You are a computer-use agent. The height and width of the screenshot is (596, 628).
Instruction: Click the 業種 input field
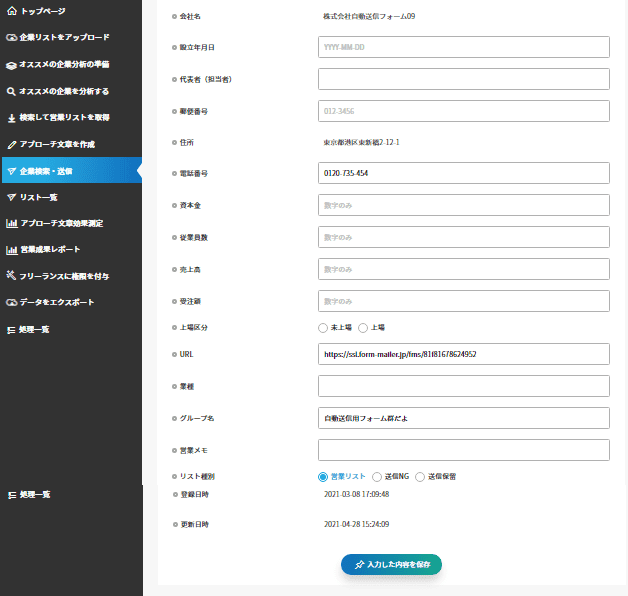[x=464, y=386]
